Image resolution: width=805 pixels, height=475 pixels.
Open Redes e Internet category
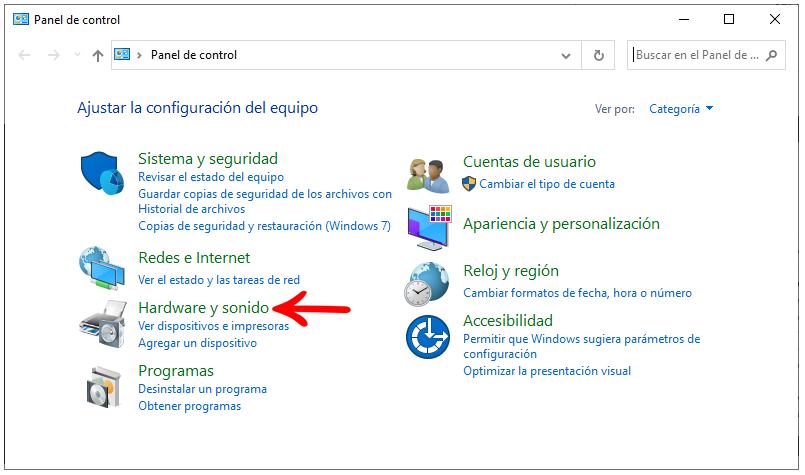pyautogui.click(x=194, y=258)
